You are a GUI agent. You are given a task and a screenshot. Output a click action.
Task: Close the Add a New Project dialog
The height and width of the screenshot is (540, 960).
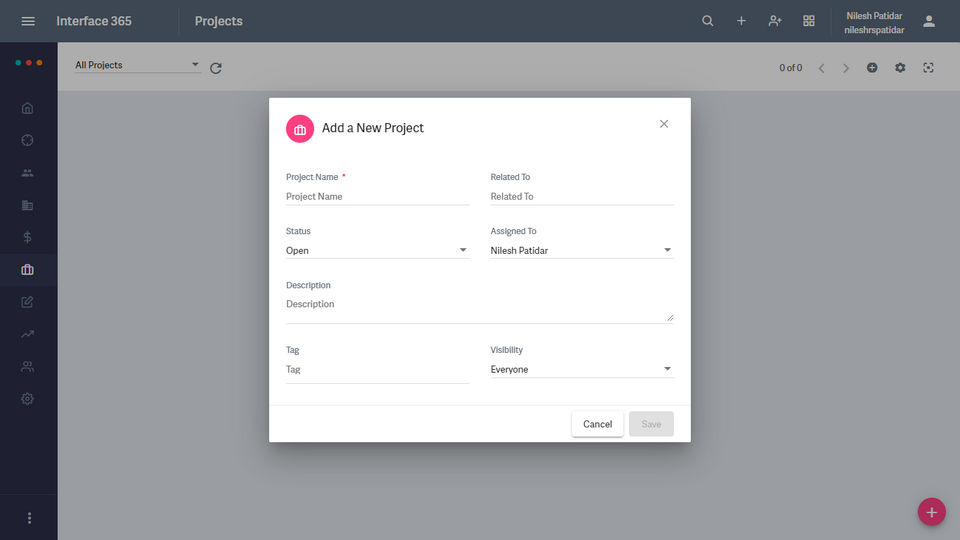tap(664, 124)
